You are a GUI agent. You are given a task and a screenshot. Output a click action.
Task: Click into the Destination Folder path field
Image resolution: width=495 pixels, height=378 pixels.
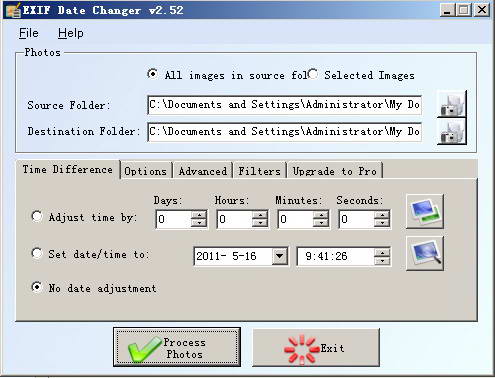pos(284,132)
